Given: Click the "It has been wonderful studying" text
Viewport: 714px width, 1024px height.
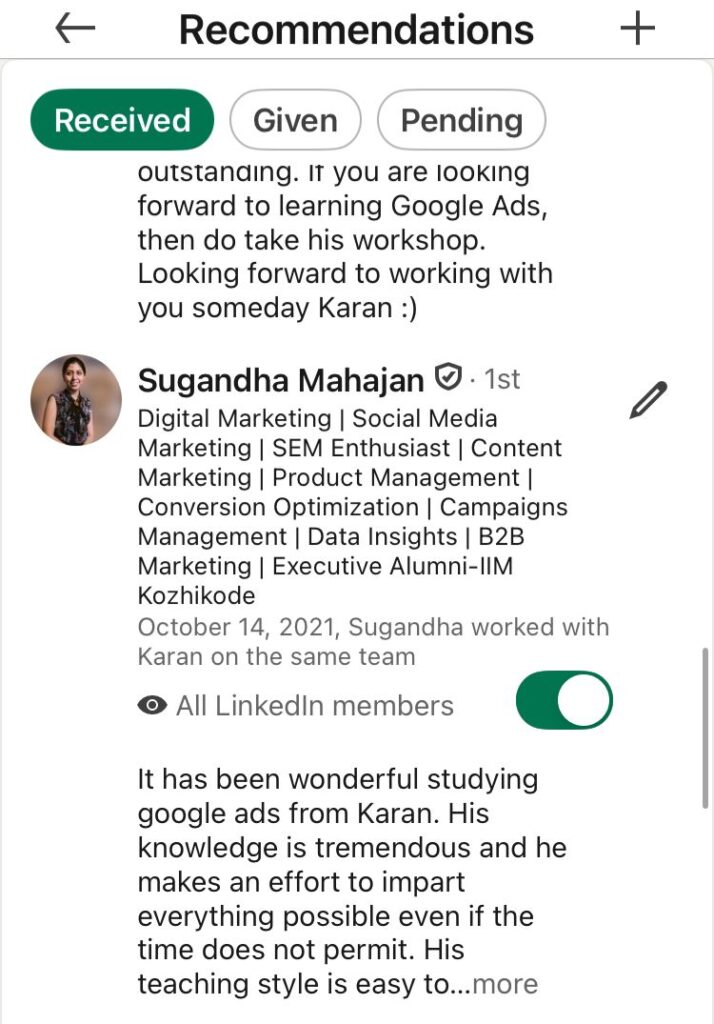Looking at the screenshot, I should pyautogui.click(x=338, y=779).
